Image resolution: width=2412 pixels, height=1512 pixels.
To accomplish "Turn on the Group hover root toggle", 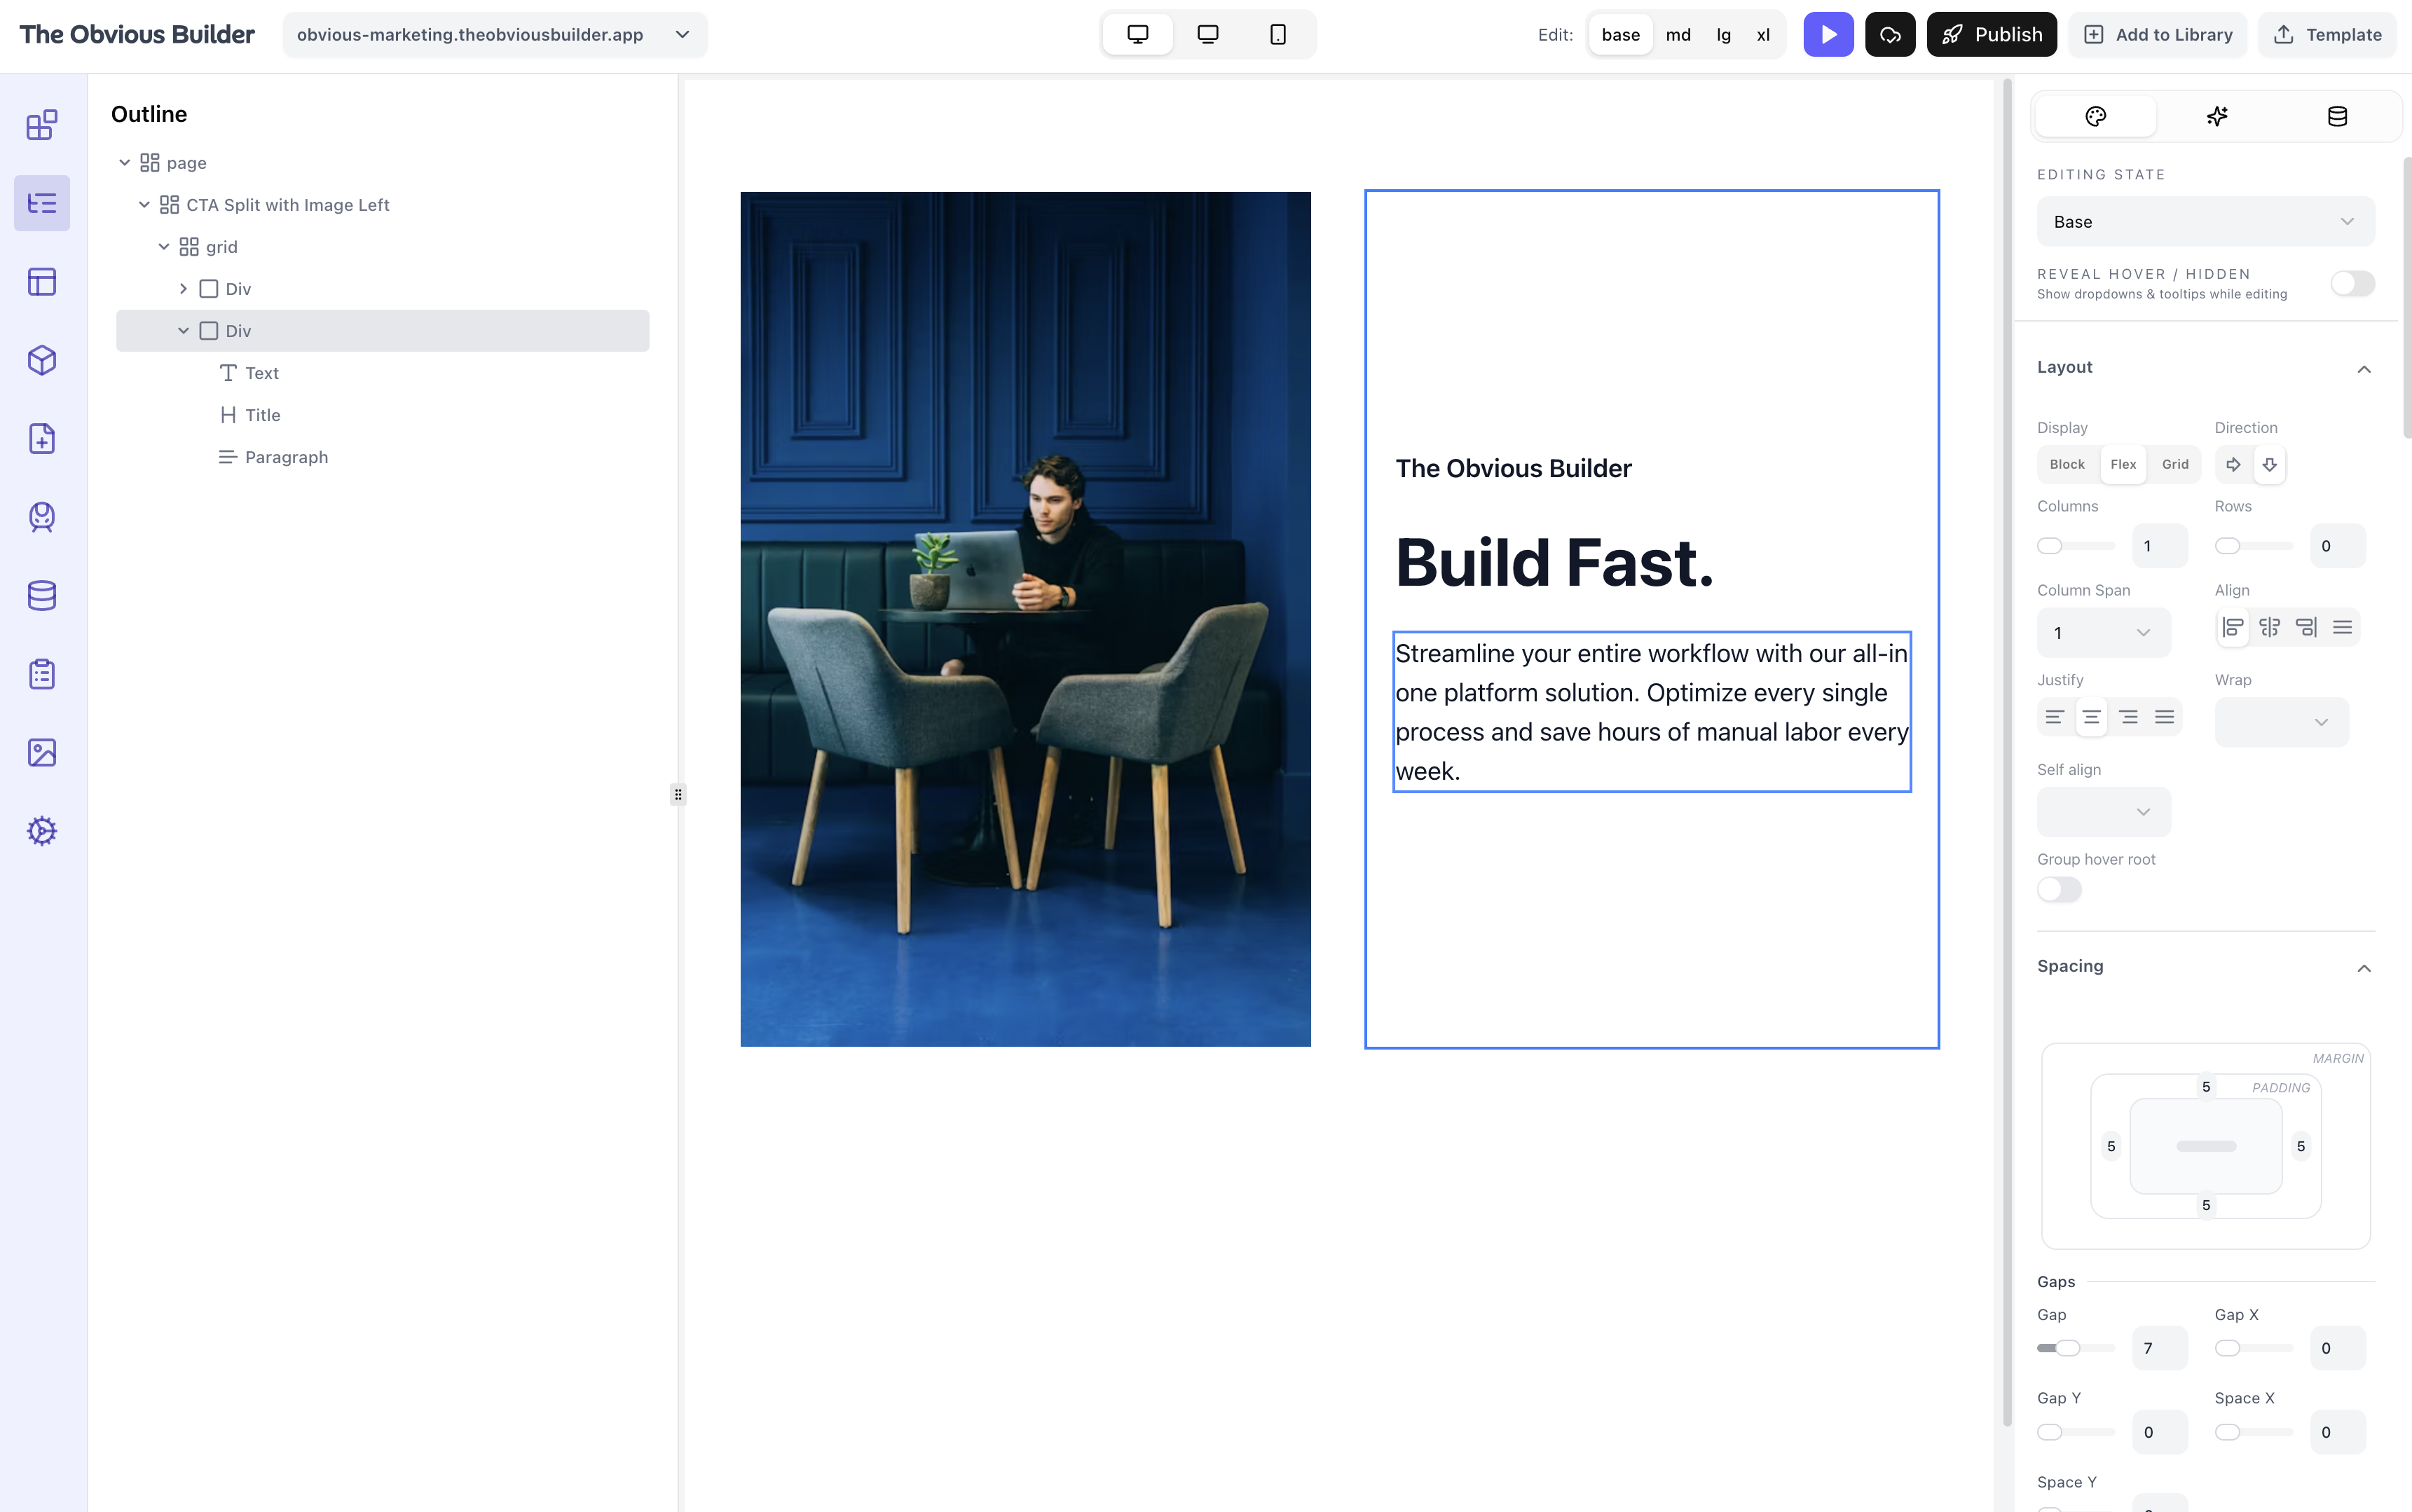I will click(x=2060, y=889).
